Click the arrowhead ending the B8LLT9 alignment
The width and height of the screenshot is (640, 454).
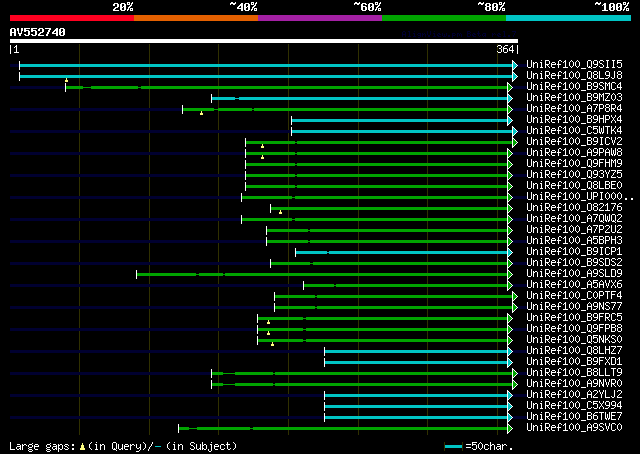515,374
